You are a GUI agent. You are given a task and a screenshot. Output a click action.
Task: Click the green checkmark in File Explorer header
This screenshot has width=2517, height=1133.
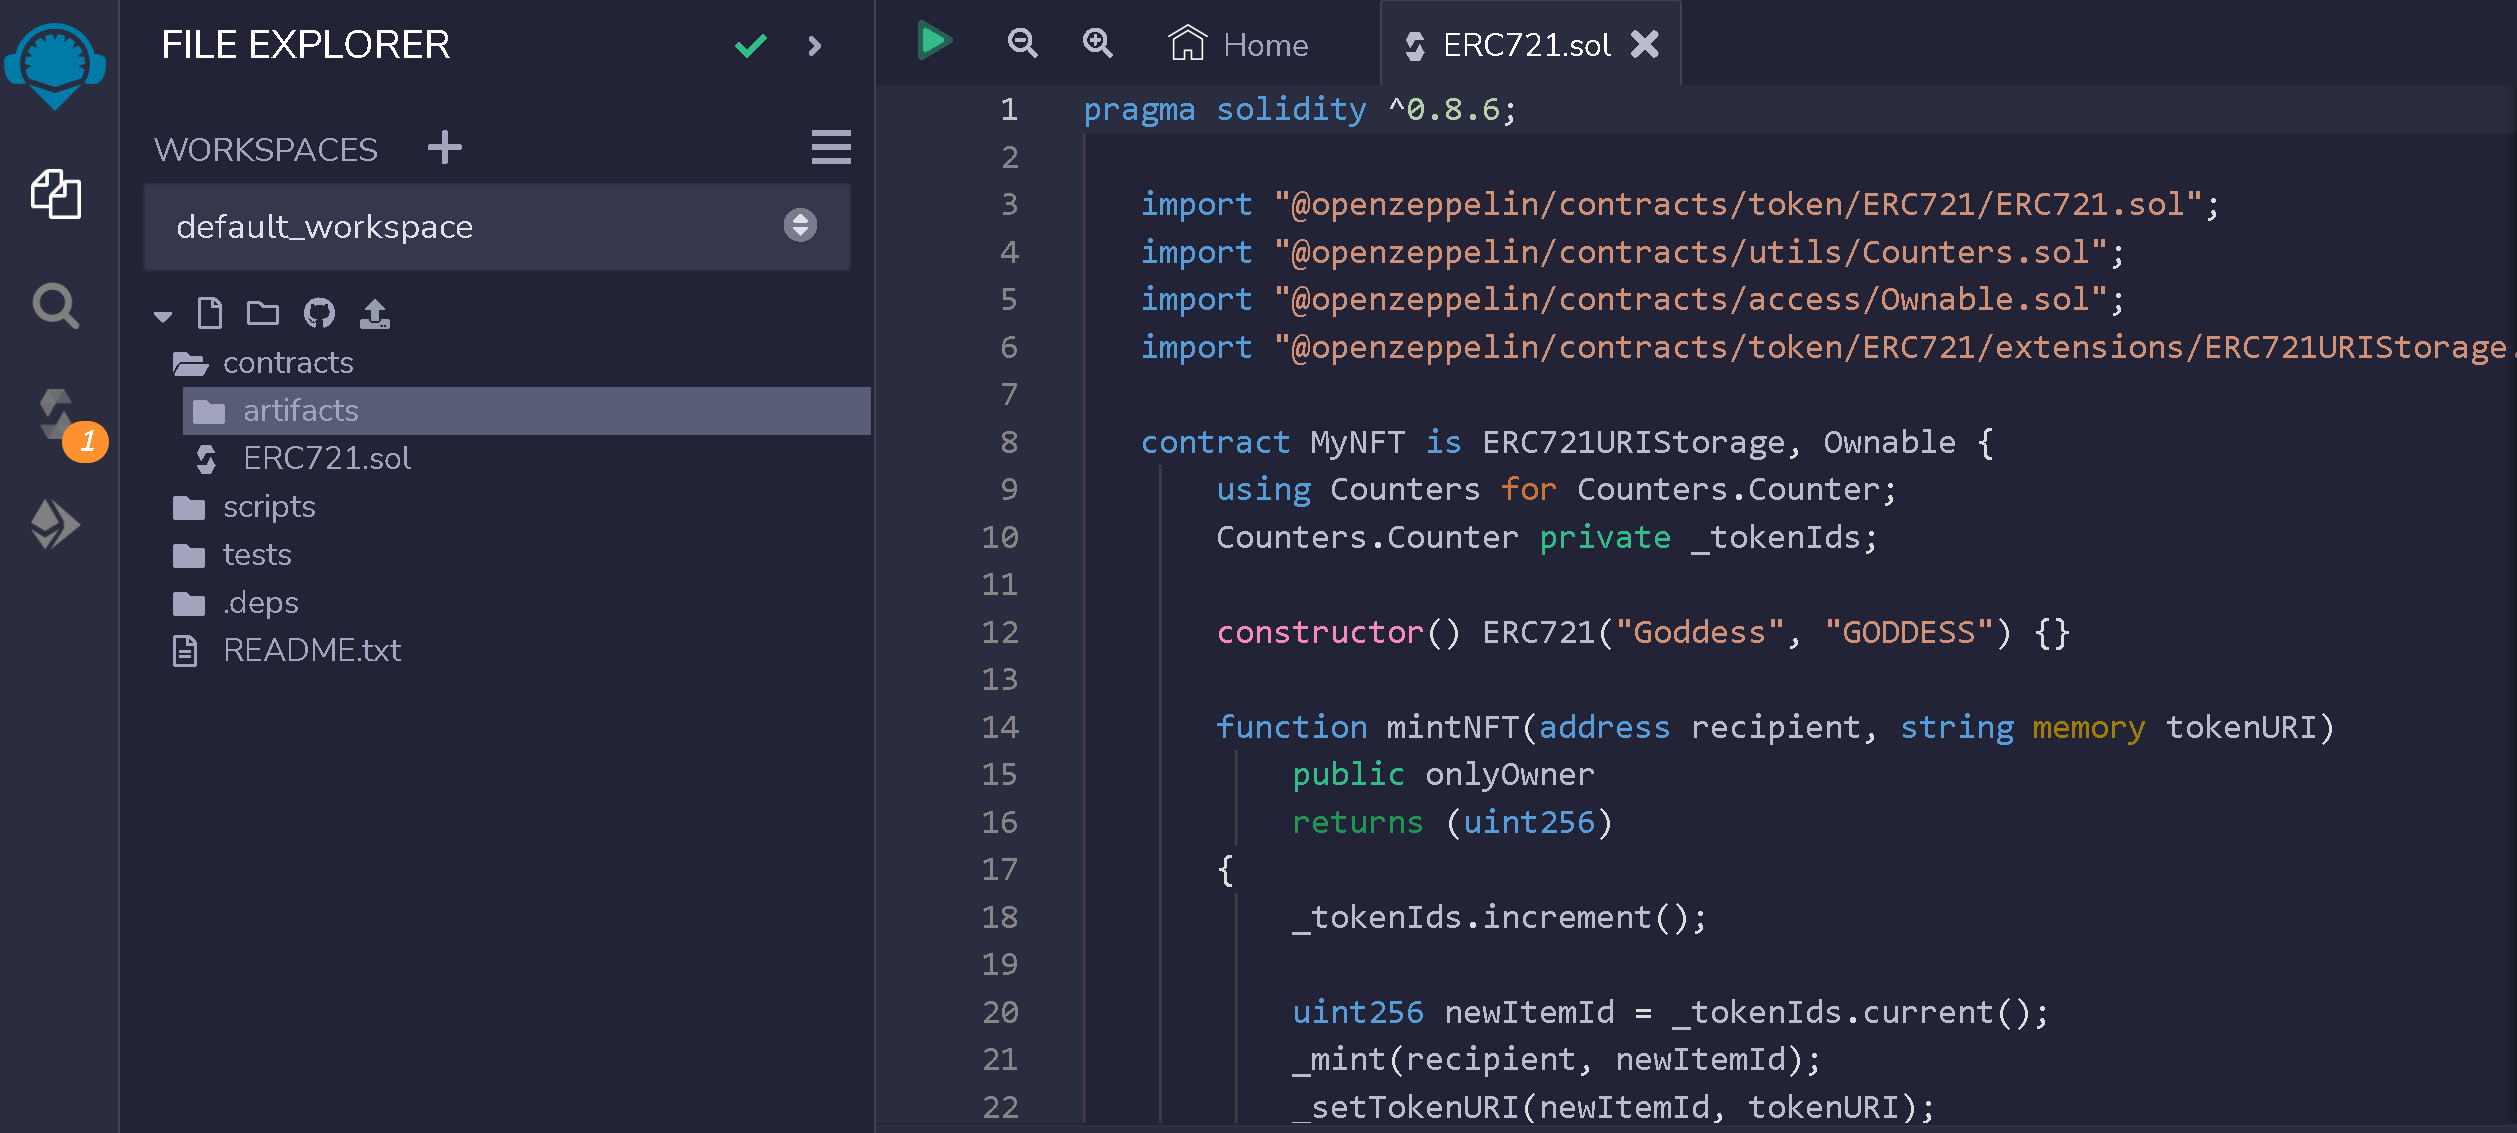(750, 45)
